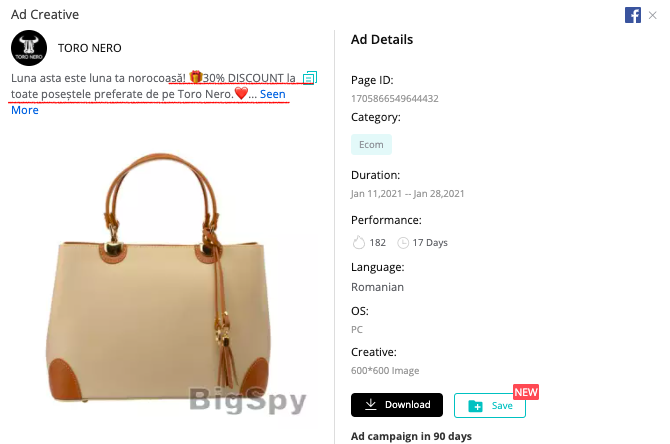This screenshot has height=444, width=670.
Task: Click the Jan 11,2021 -- Jan 28,2021 duration
Action: pos(408,194)
